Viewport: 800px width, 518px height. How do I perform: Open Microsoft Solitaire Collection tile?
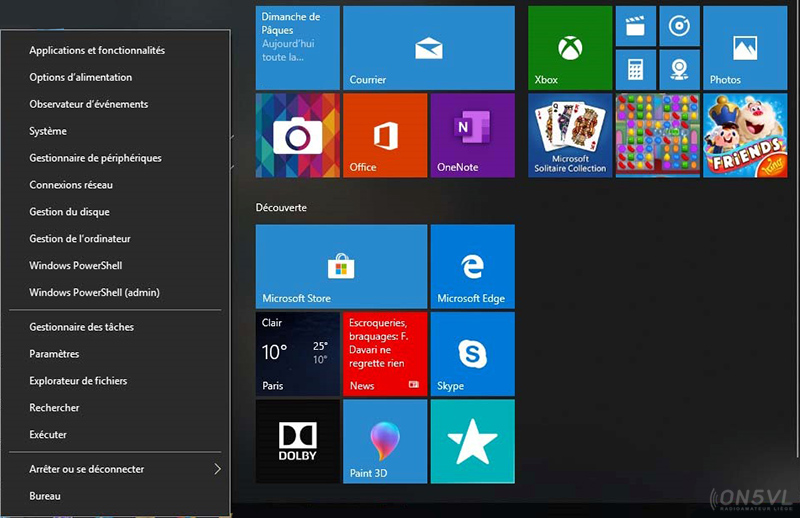570,135
